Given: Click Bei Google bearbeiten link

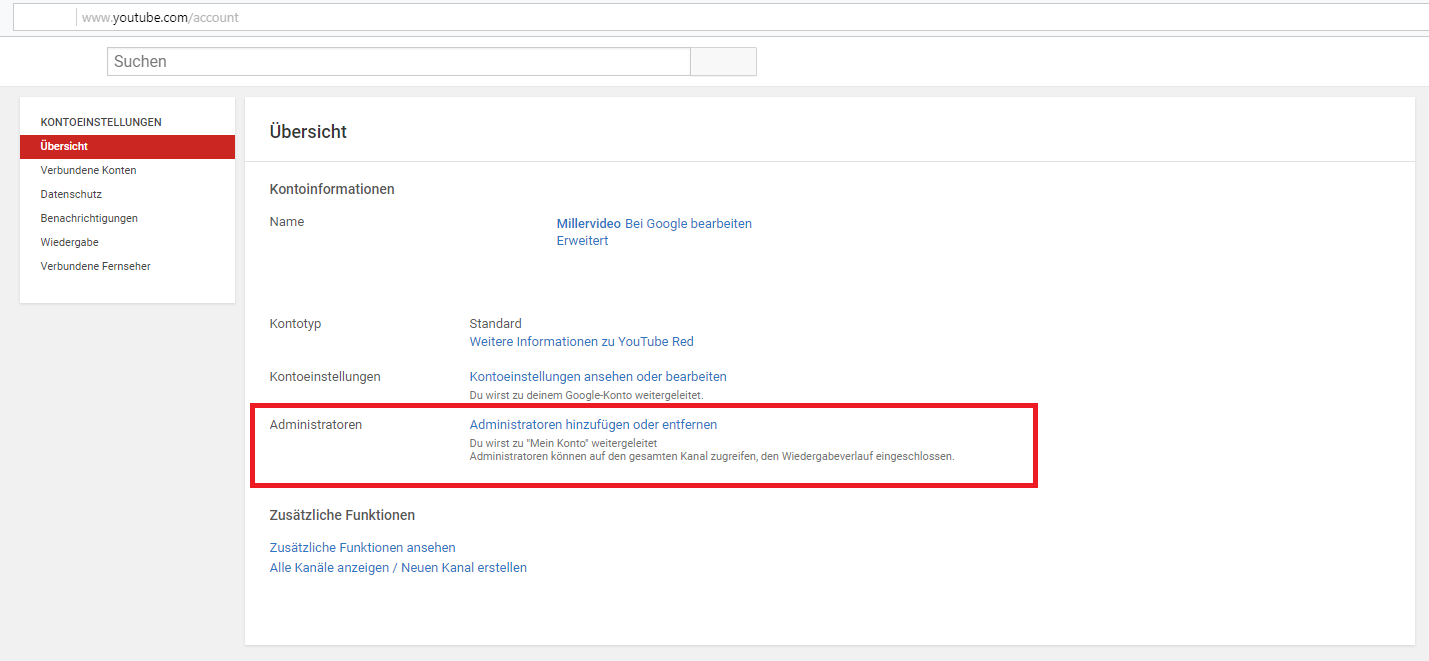Looking at the screenshot, I should coord(688,224).
